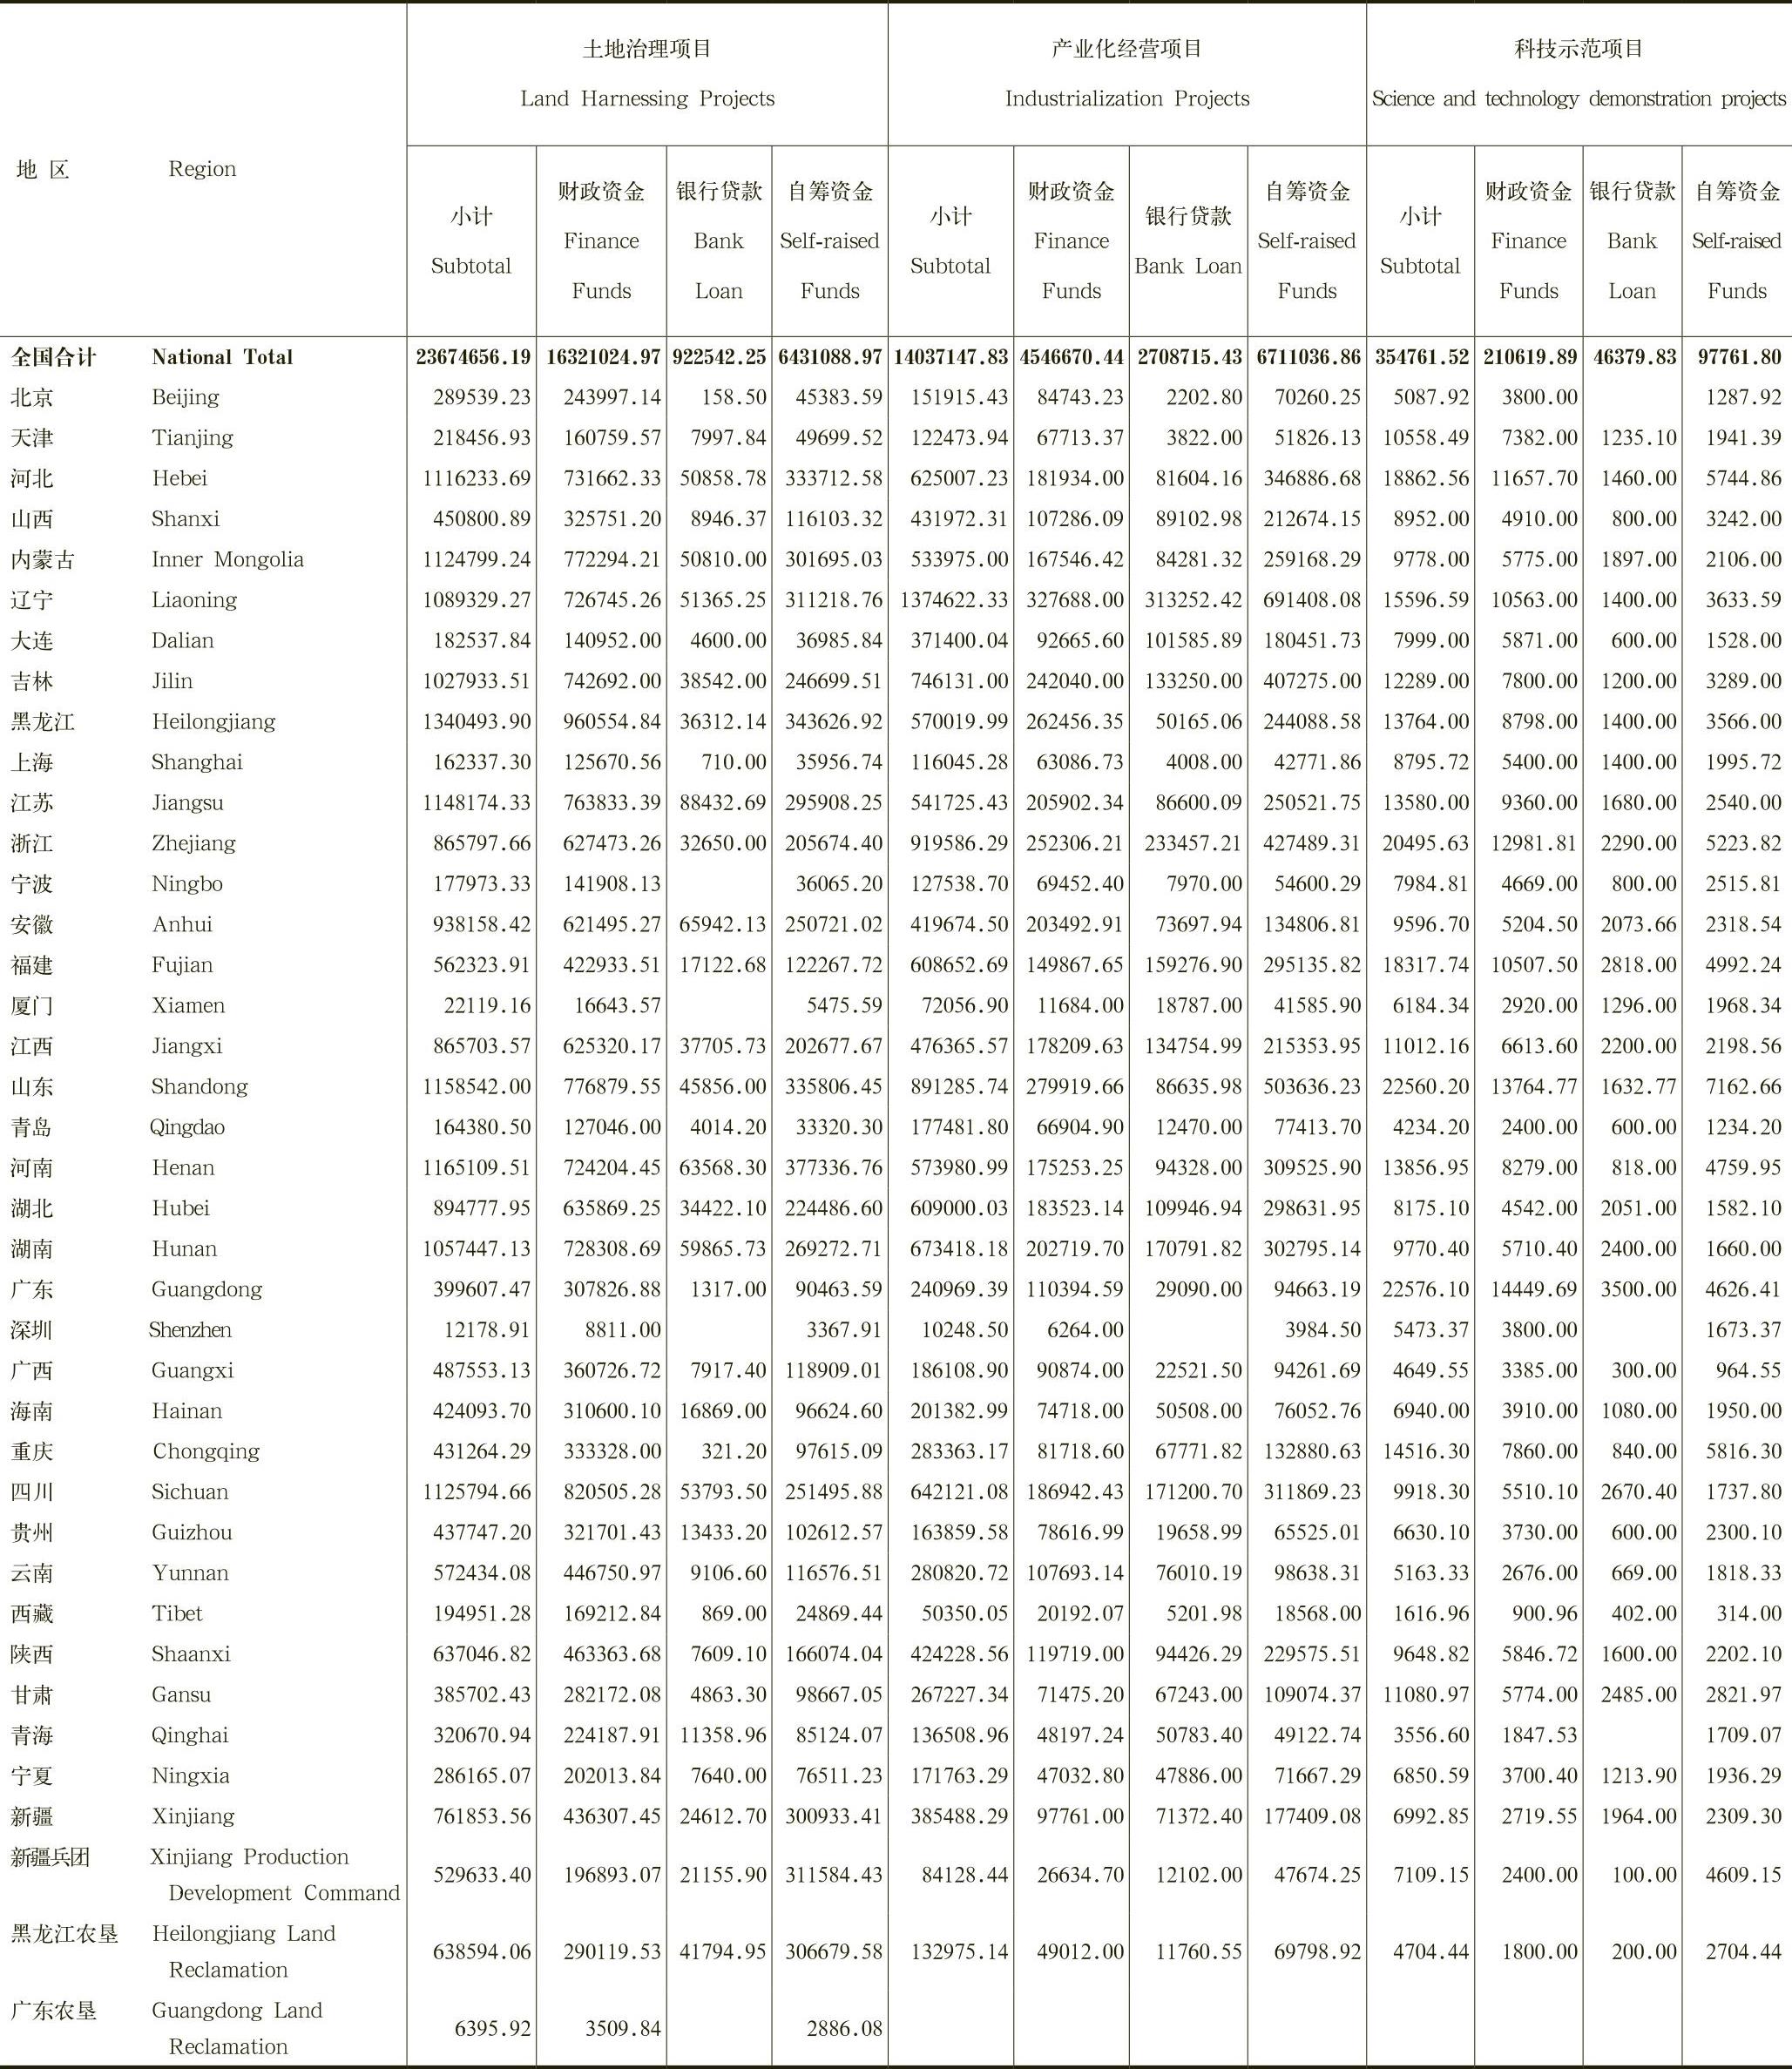
Task: Select Anhui bank loan 65942.13
Action: [723, 925]
